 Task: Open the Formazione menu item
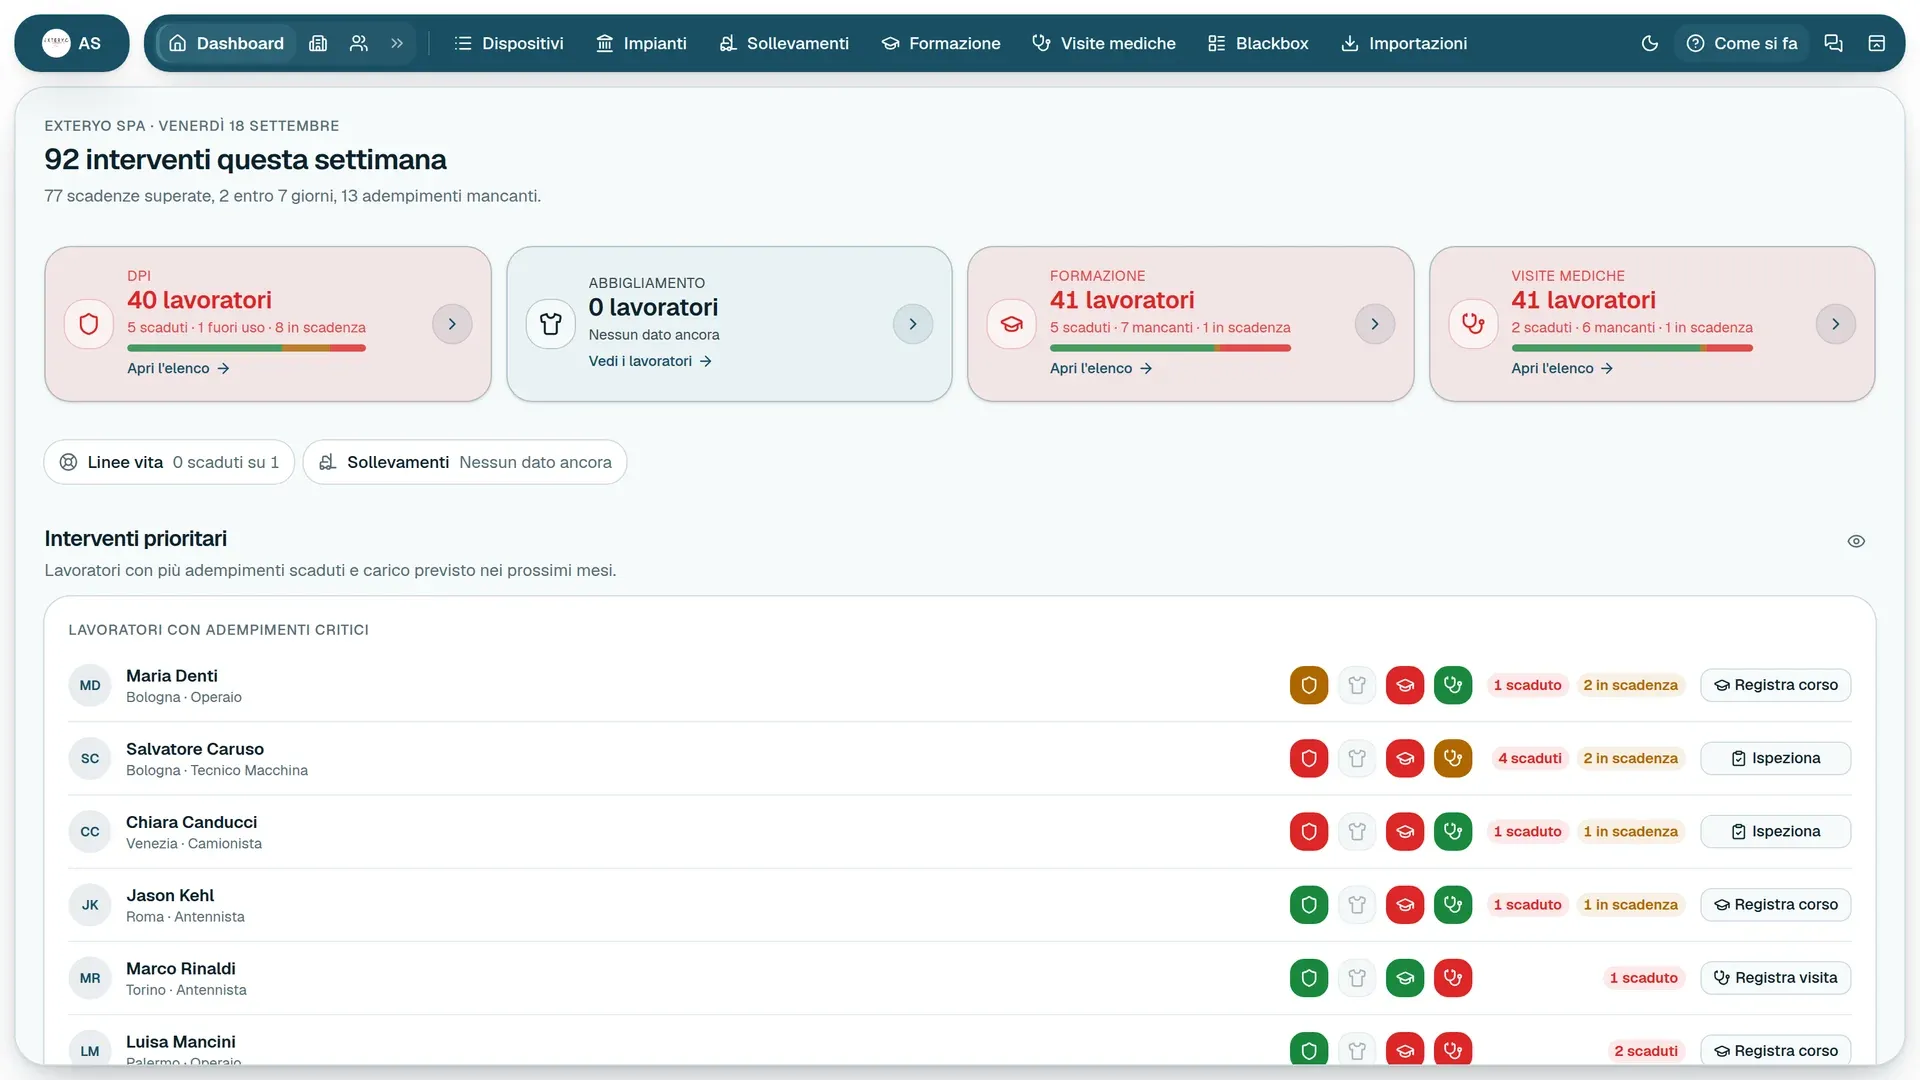point(941,43)
